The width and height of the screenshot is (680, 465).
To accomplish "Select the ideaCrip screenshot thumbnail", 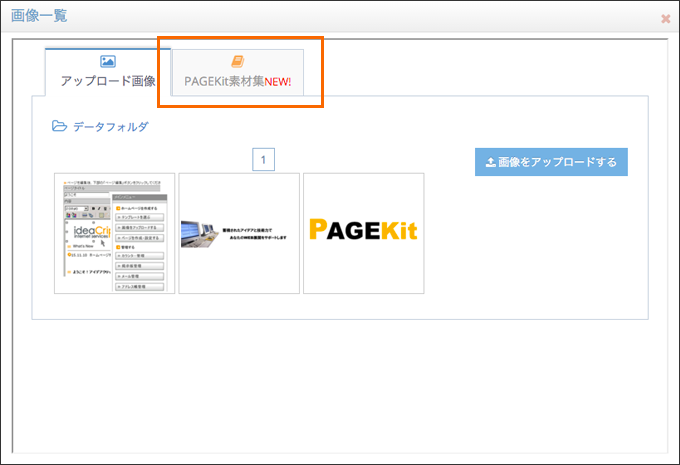I will 114,233.
